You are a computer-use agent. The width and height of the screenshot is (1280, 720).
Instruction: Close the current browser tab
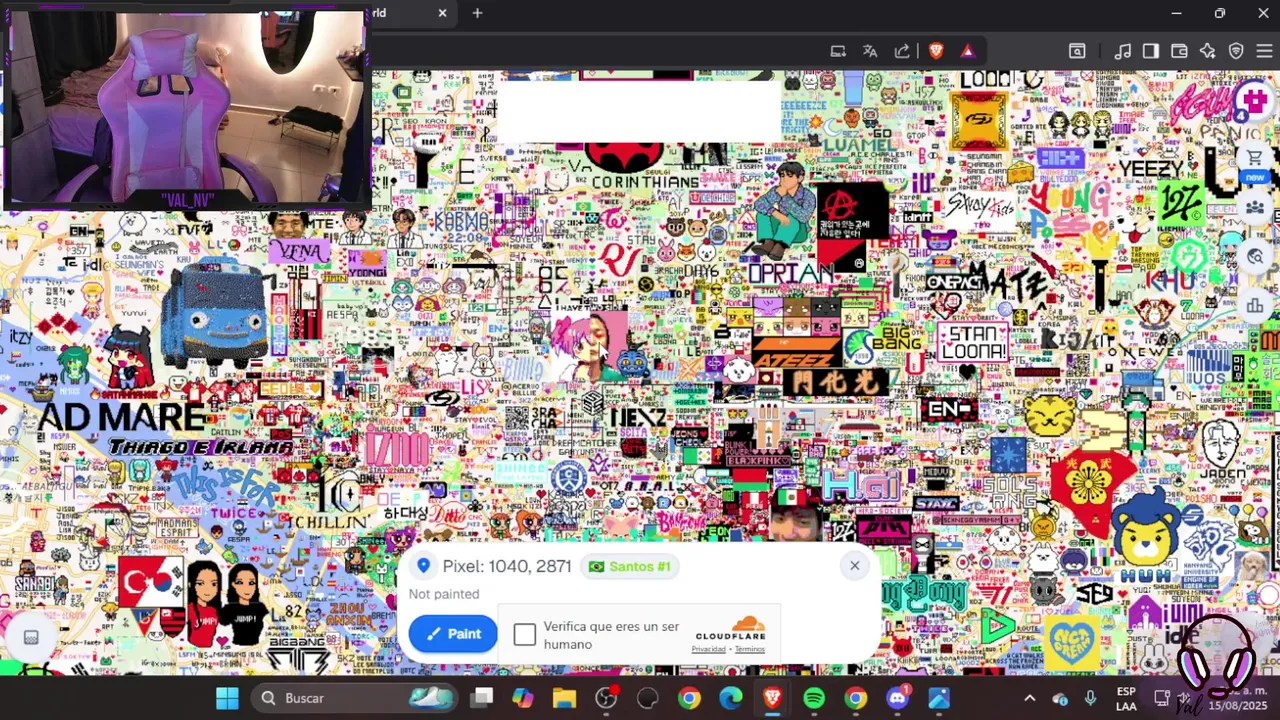click(x=442, y=13)
